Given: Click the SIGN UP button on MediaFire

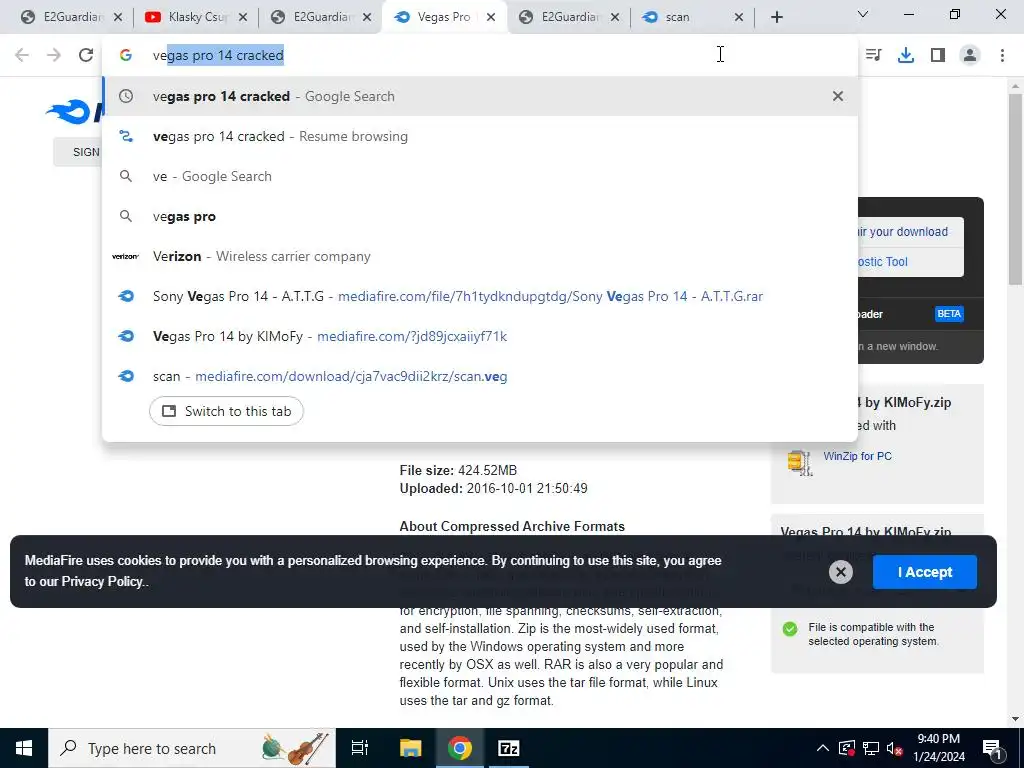Looking at the screenshot, I should (78, 152).
